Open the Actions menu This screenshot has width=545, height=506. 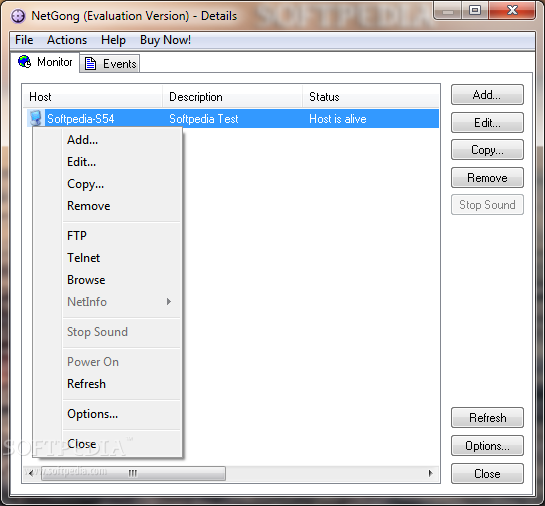click(67, 40)
